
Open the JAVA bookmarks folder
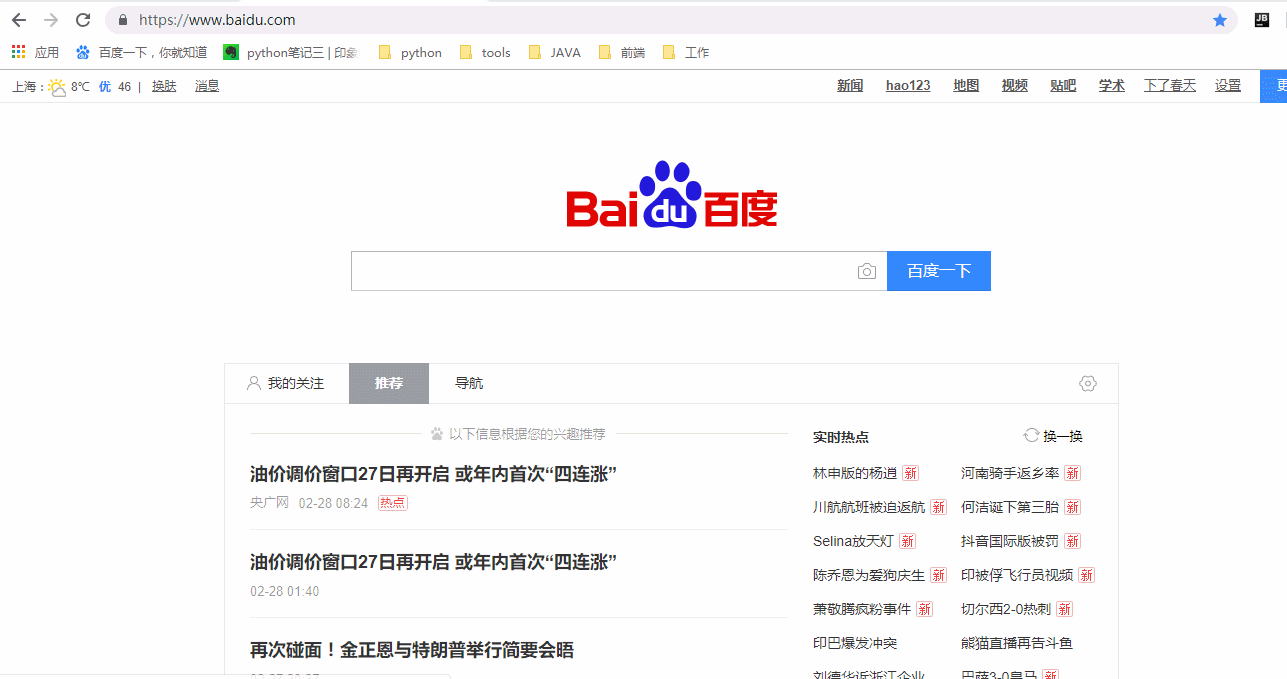click(x=554, y=52)
